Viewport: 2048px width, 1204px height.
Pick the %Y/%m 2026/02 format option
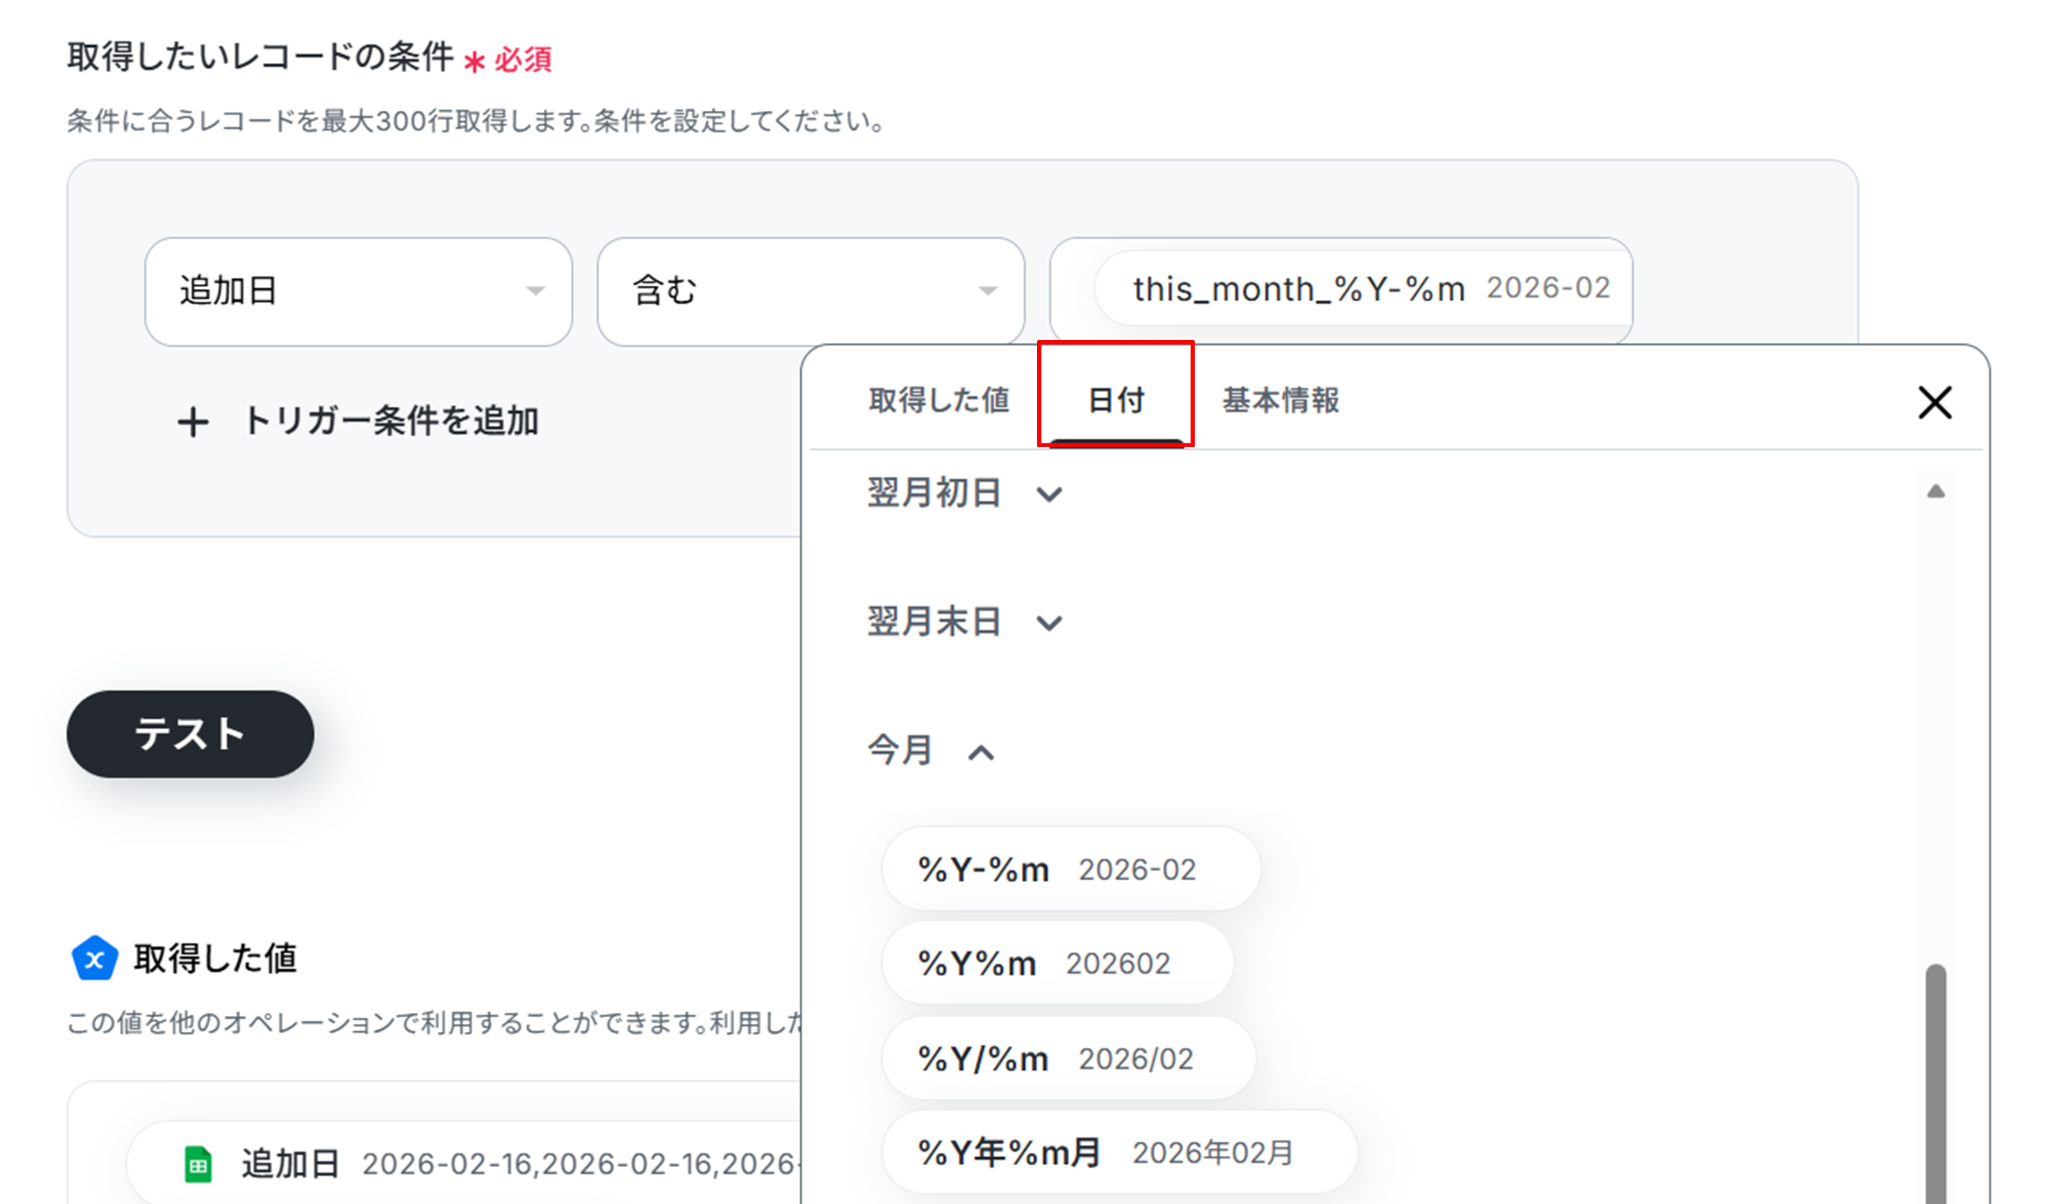1067,1058
